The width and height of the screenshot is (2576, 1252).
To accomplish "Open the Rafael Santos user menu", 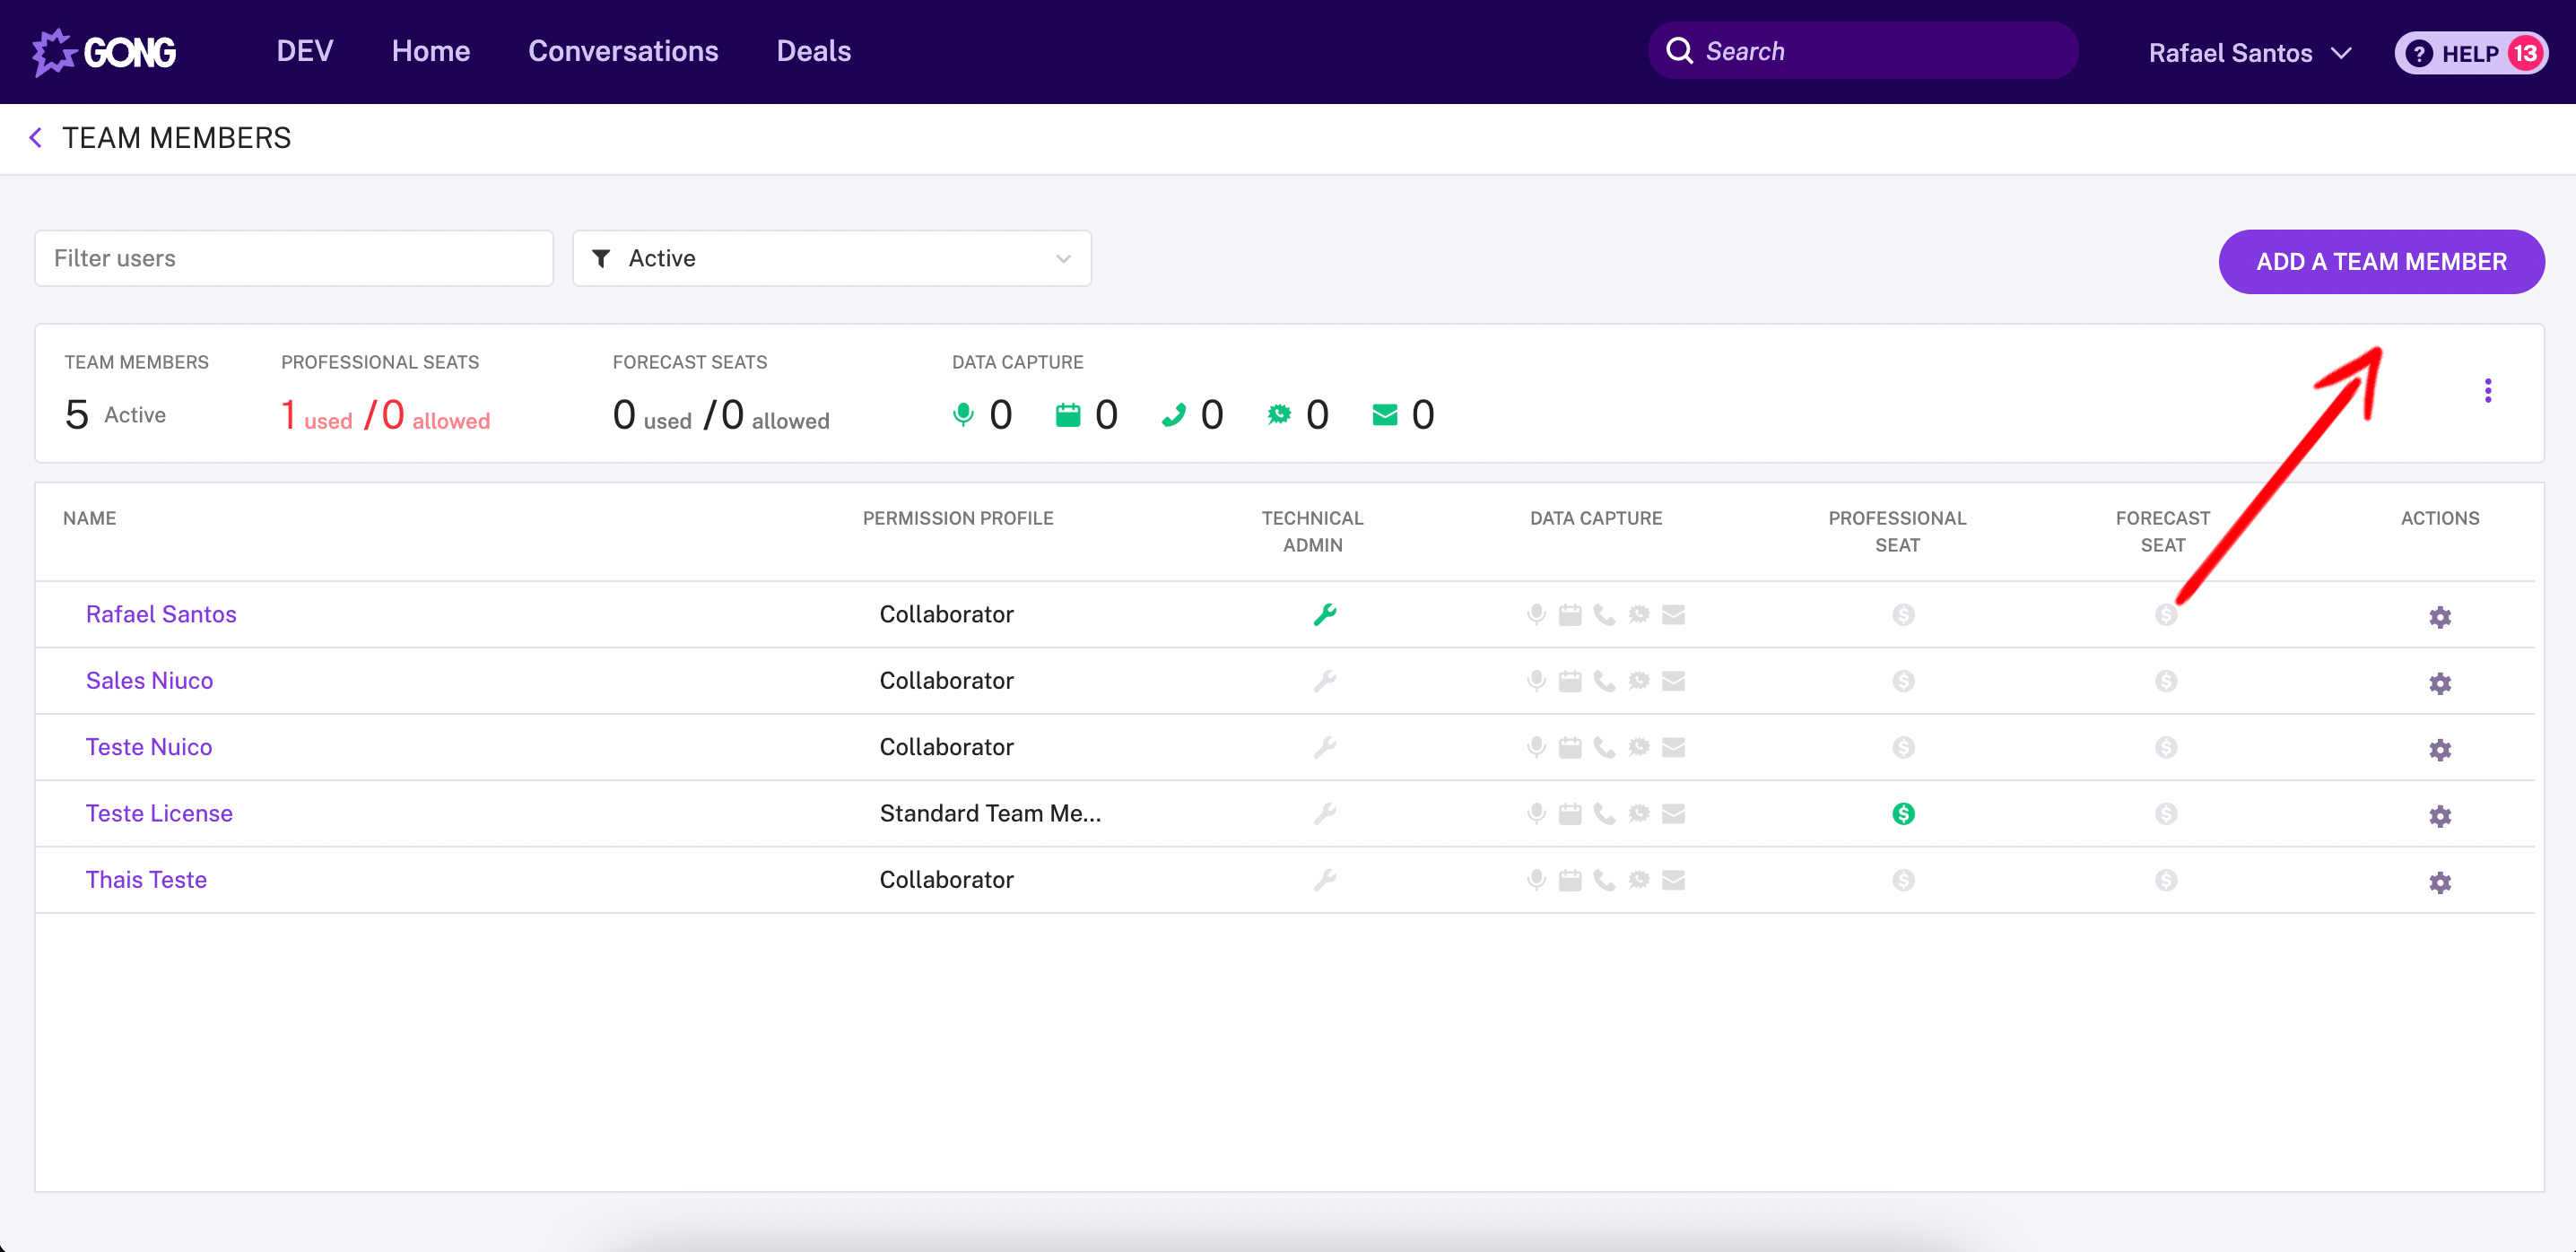I will tap(2249, 53).
